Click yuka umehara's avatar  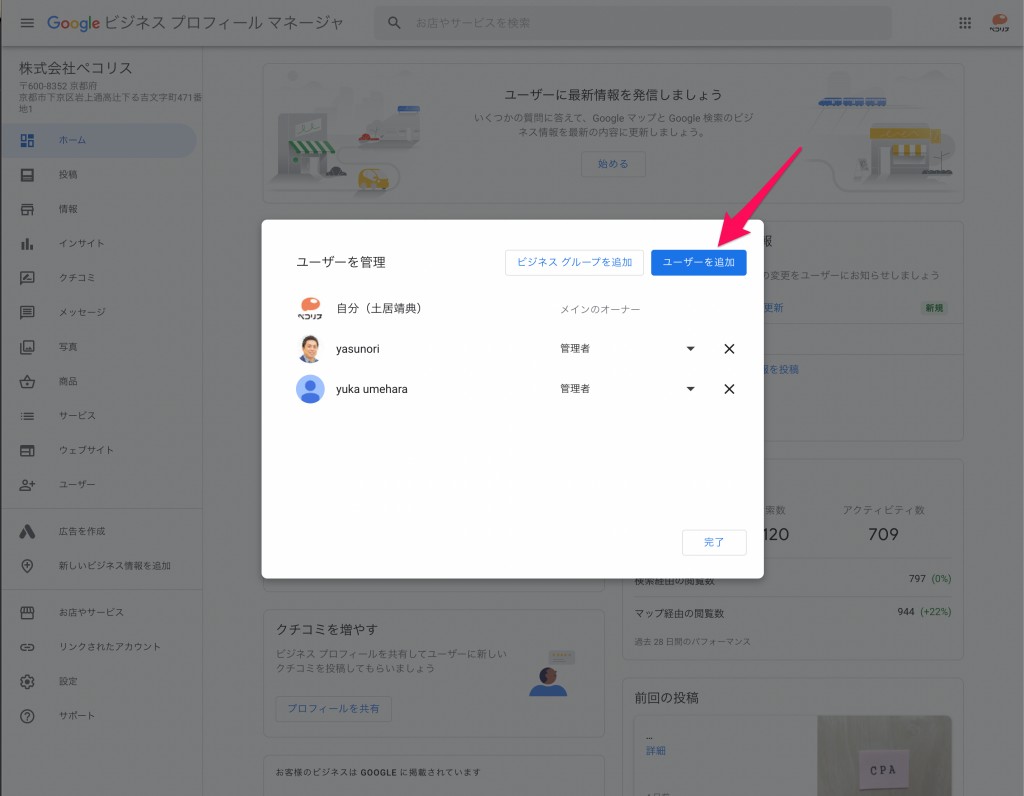point(310,389)
